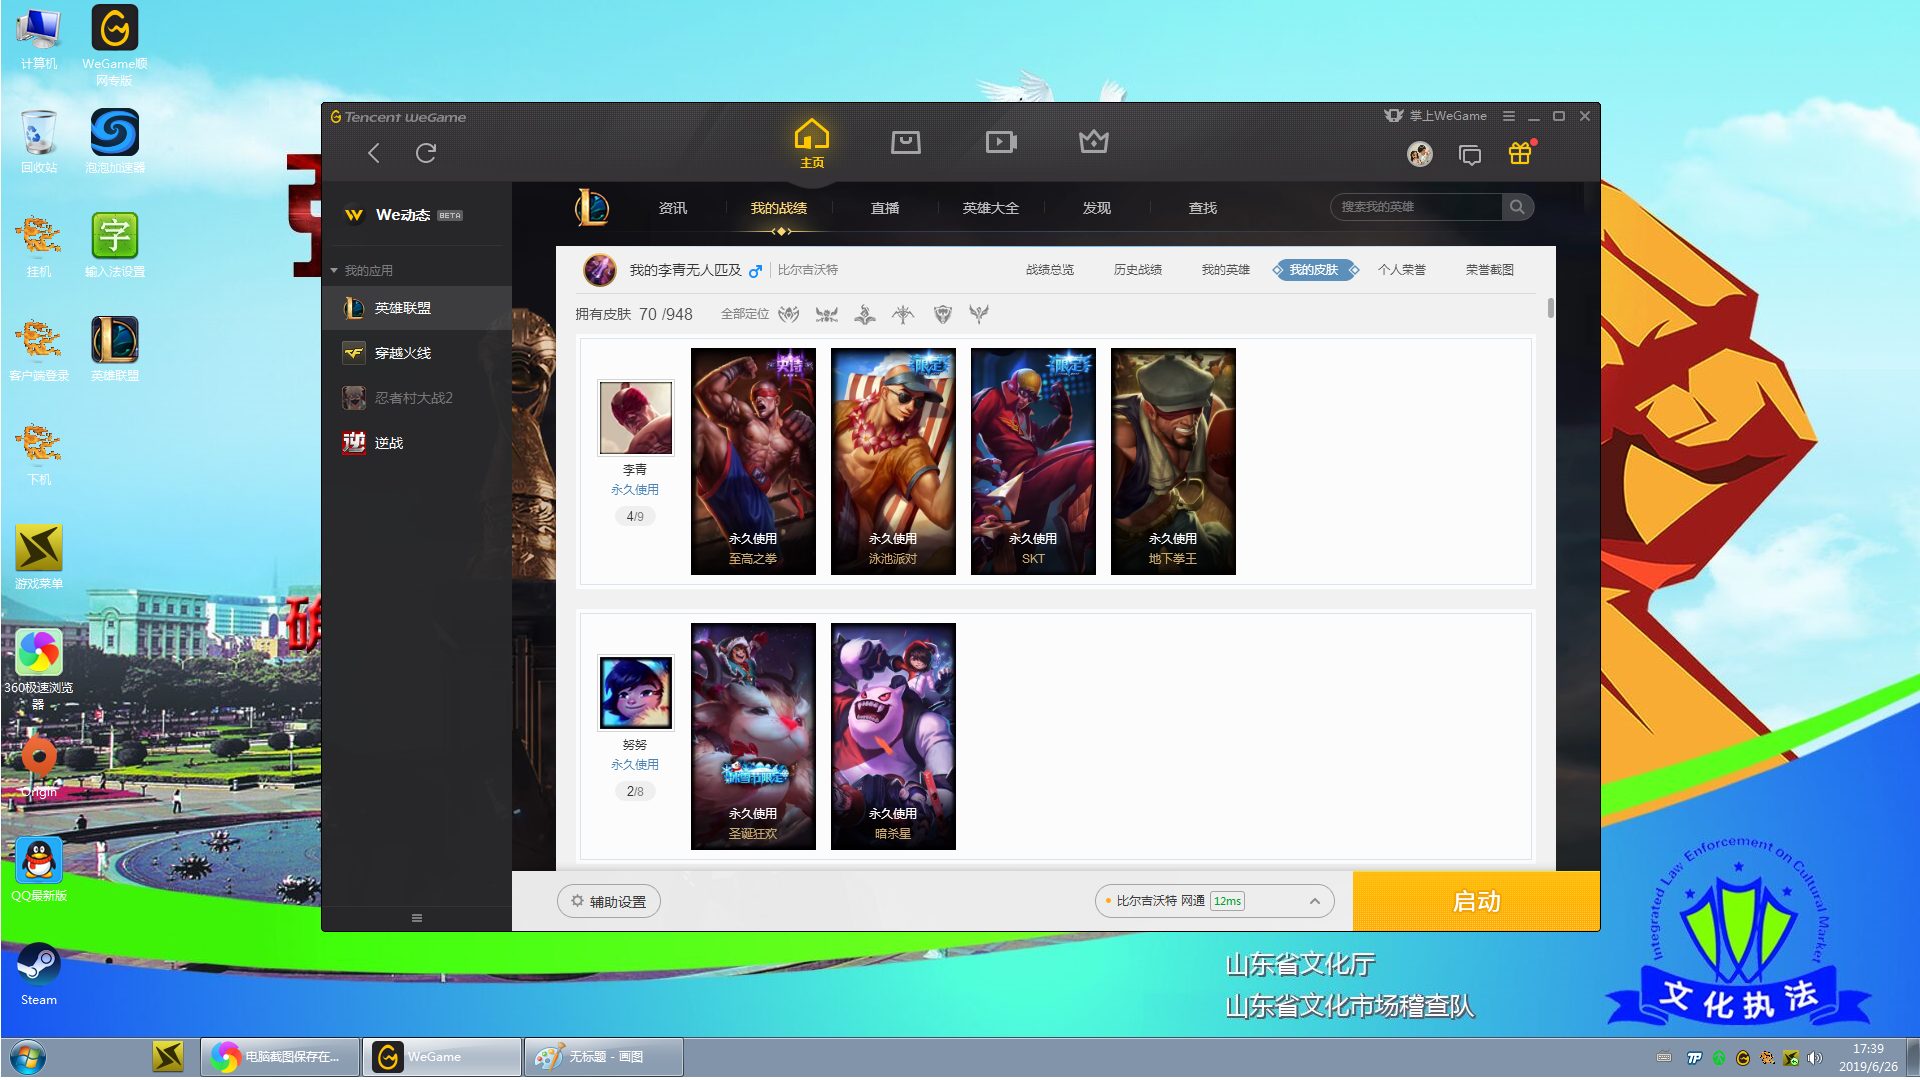1920x1080 pixels.
Task: Open the 发现 tab
Action: tap(1097, 208)
